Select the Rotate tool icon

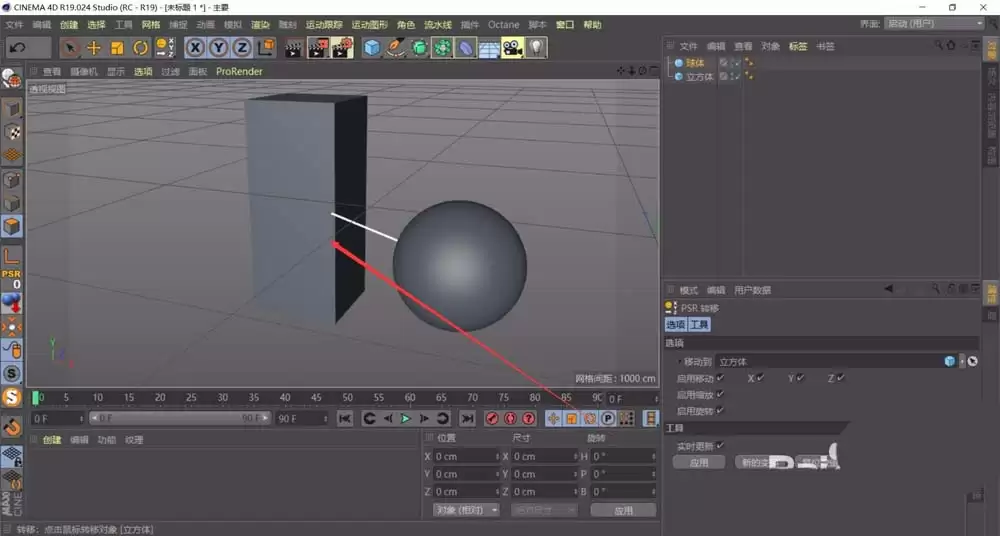click(140, 47)
